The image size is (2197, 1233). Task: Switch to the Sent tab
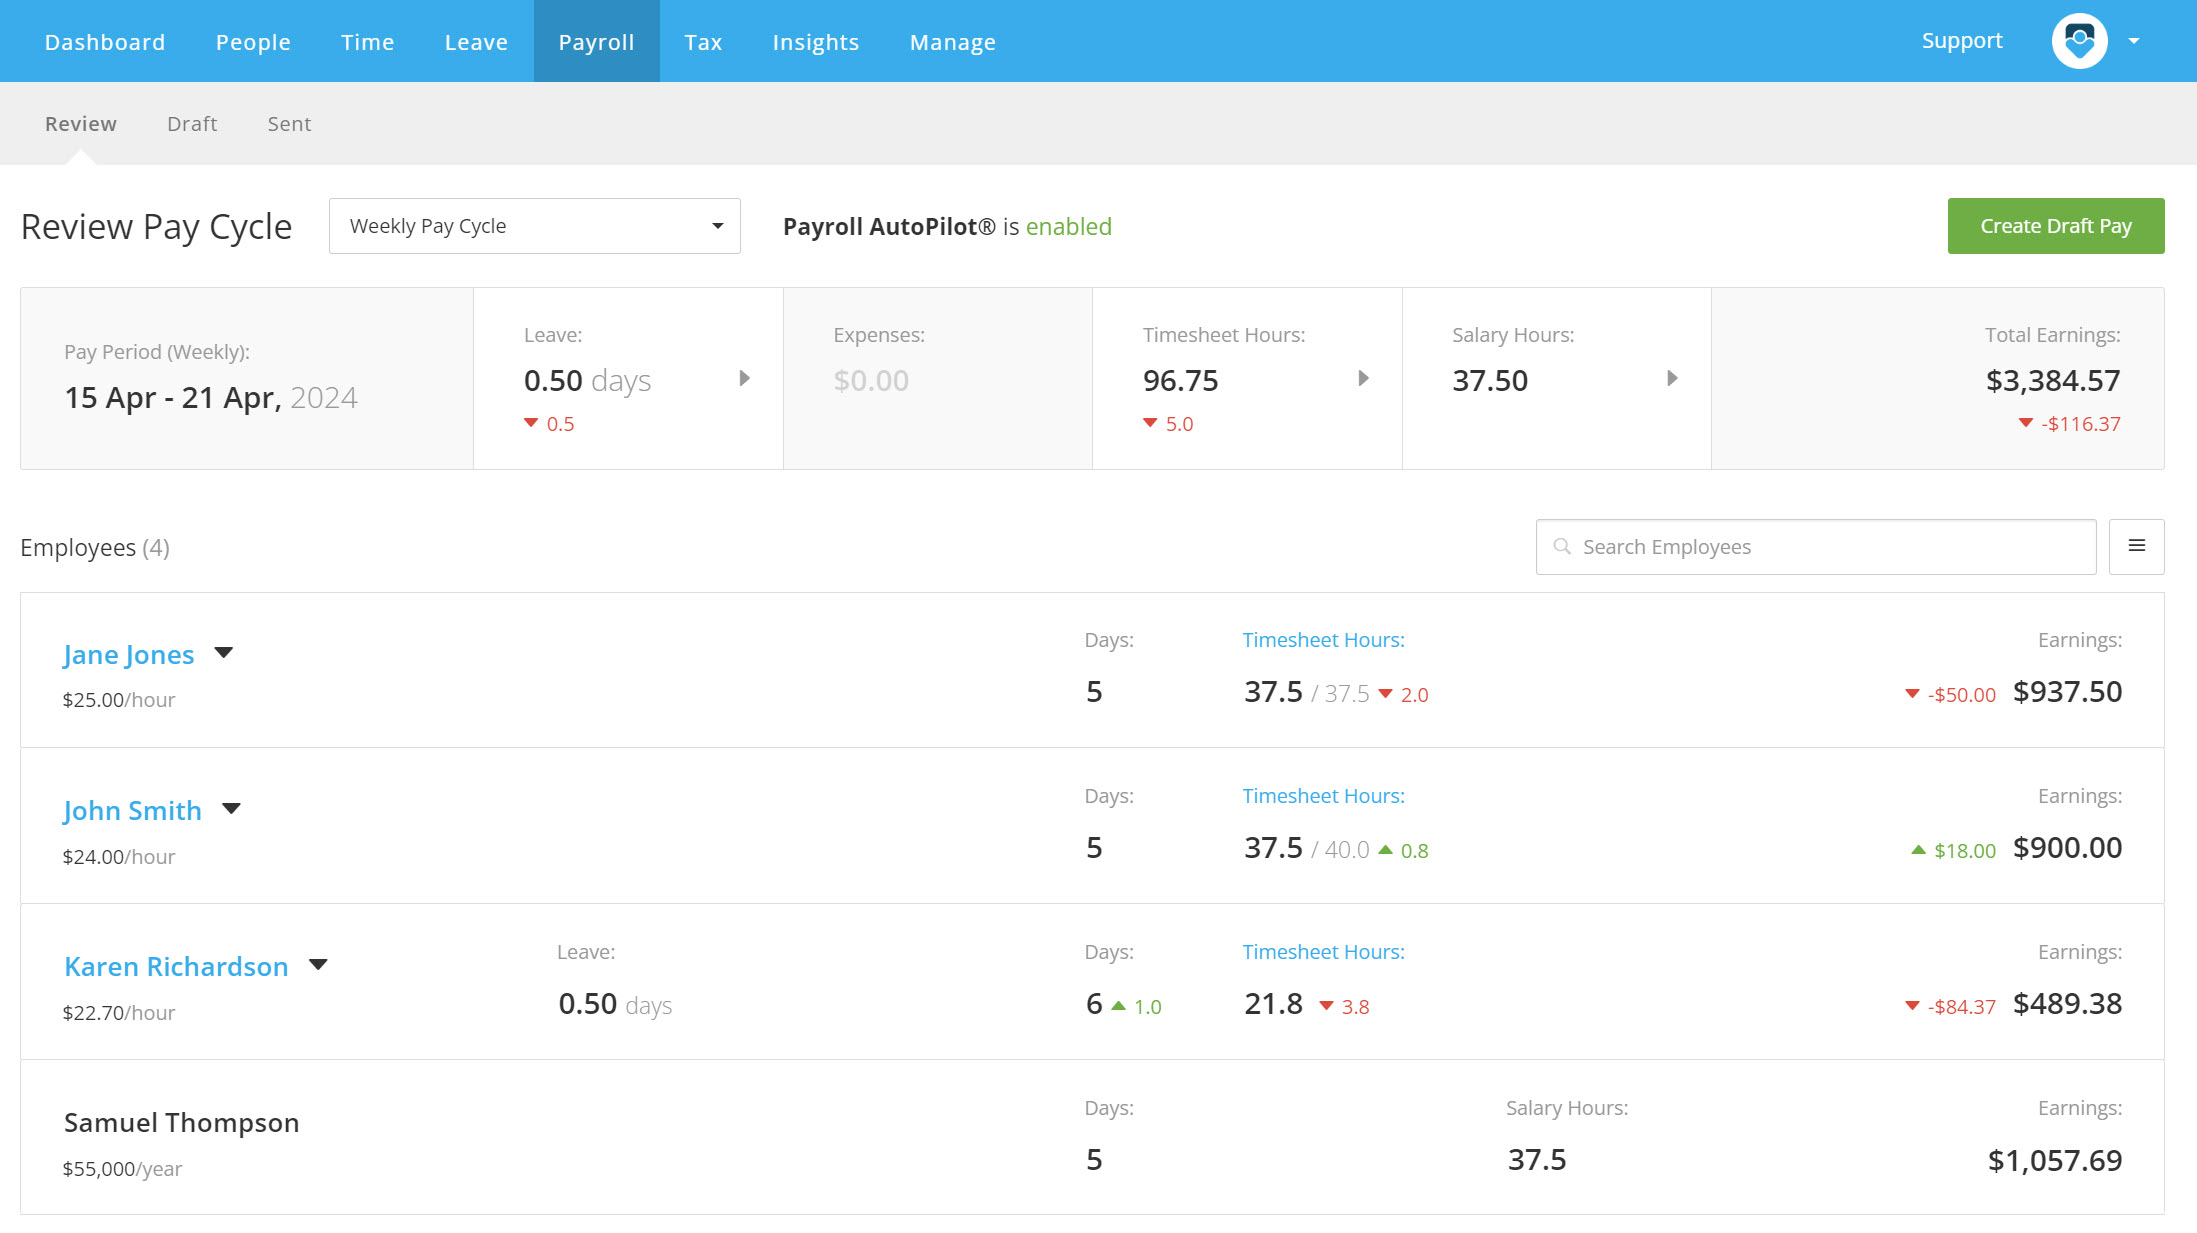289,124
